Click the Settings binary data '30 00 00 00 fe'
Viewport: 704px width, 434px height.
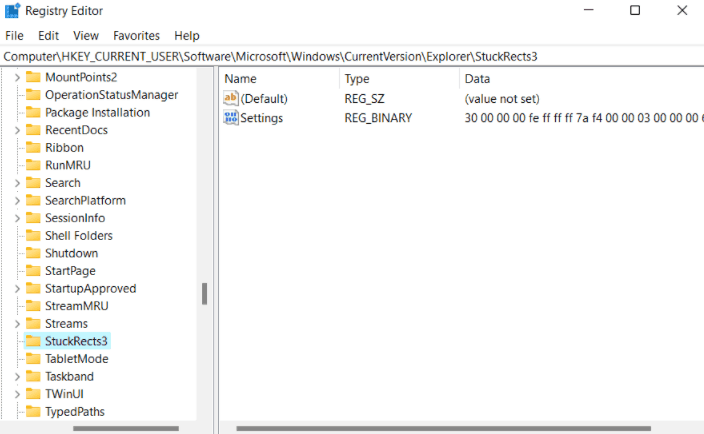pos(502,118)
